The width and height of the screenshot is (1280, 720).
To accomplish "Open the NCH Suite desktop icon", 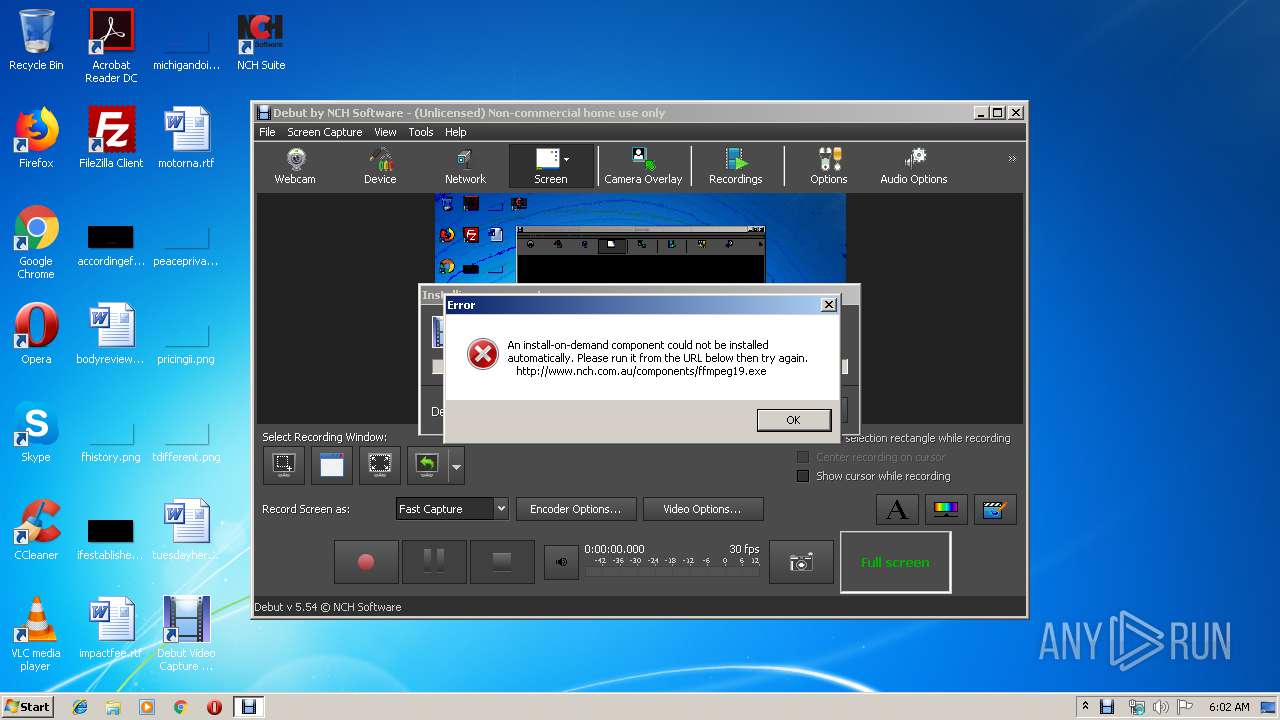I will (x=261, y=42).
